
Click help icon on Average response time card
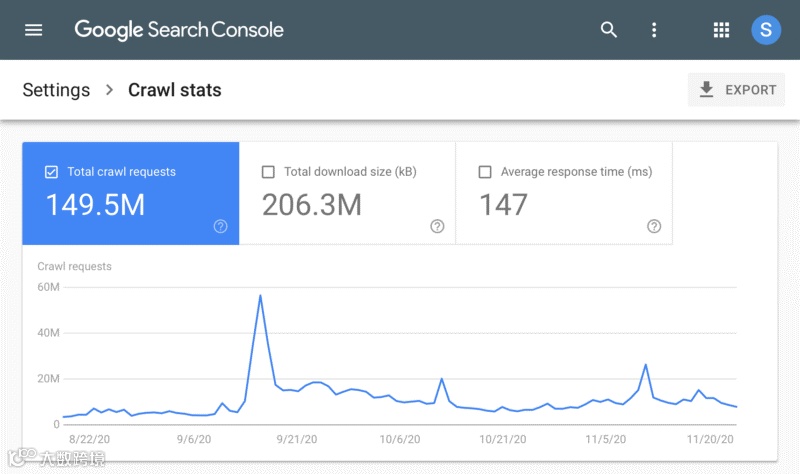coord(654,227)
